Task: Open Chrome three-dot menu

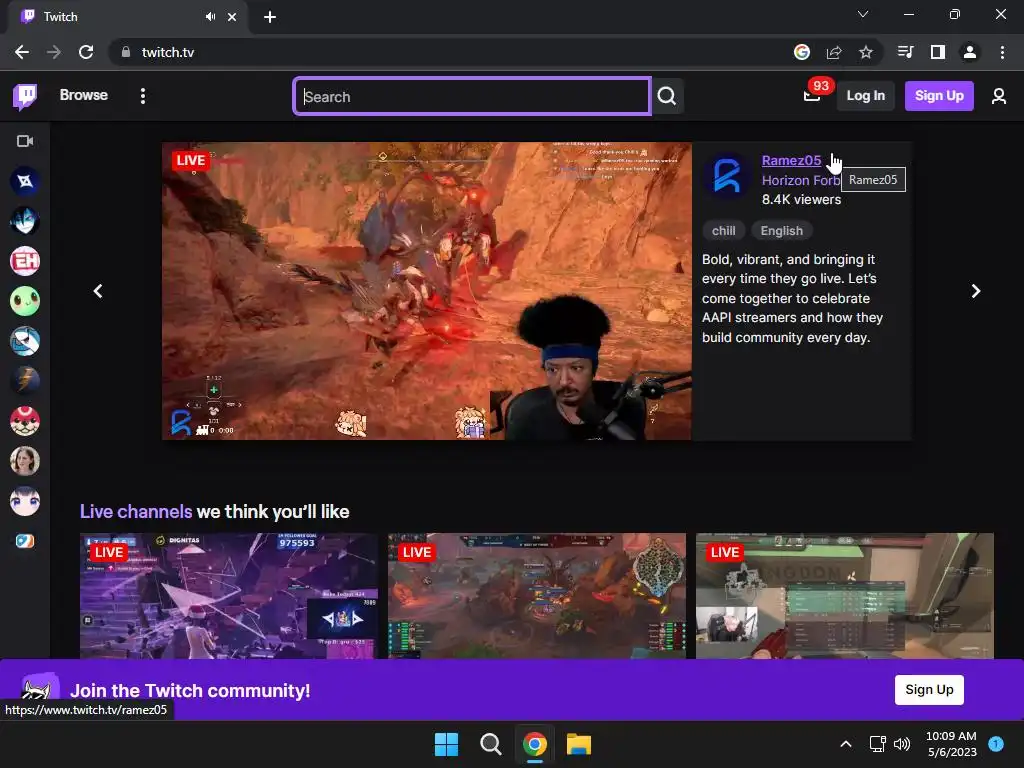Action: pos(1002,52)
